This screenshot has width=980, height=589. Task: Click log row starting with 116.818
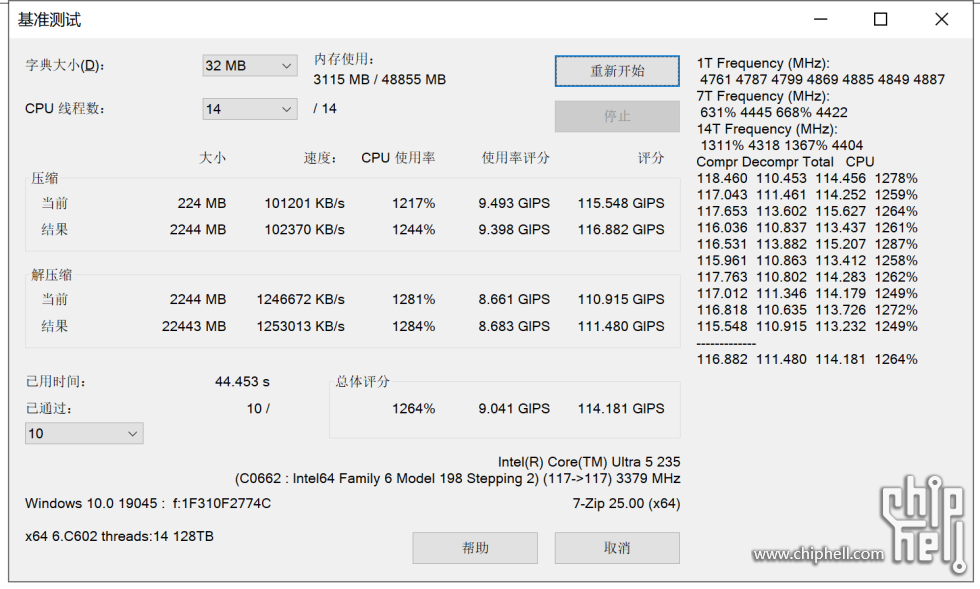807,310
